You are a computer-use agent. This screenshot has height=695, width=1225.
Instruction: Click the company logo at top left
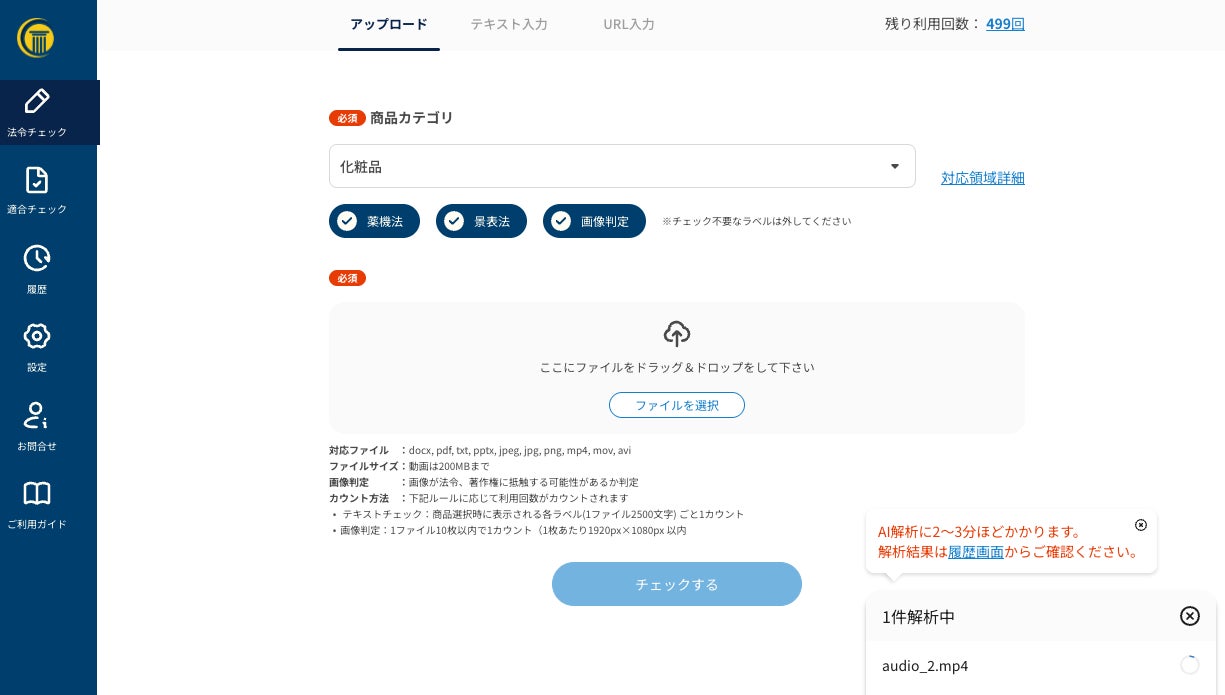(36, 38)
